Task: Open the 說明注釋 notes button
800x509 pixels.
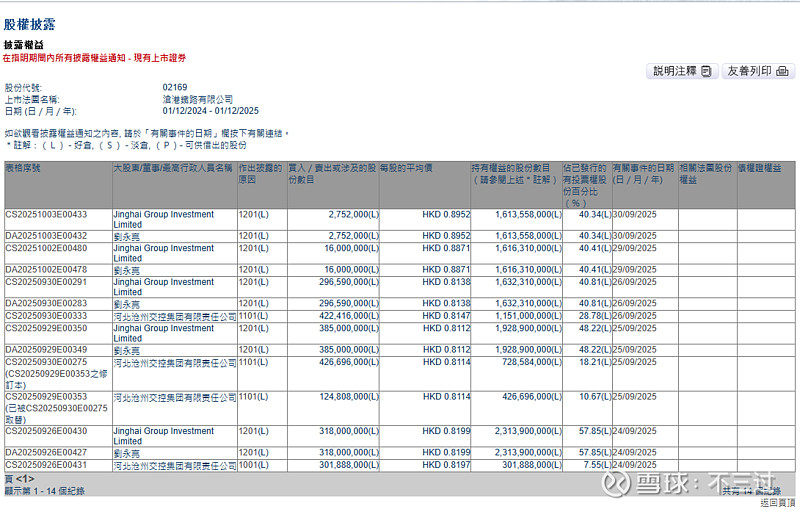Action: (682, 71)
